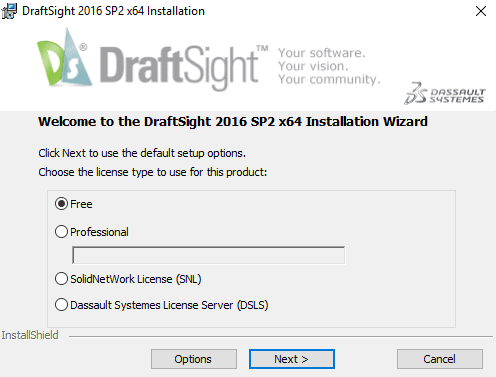Close the DraftSight installation window
The image size is (496, 377).
(481, 11)
